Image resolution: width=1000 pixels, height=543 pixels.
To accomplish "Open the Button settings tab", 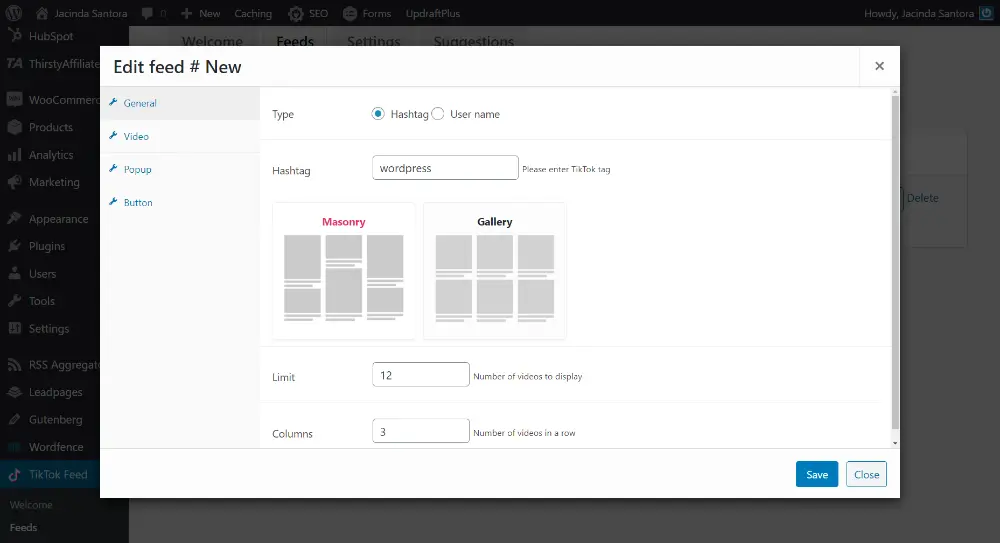I will pyautogui.click(x=138, y=202).
